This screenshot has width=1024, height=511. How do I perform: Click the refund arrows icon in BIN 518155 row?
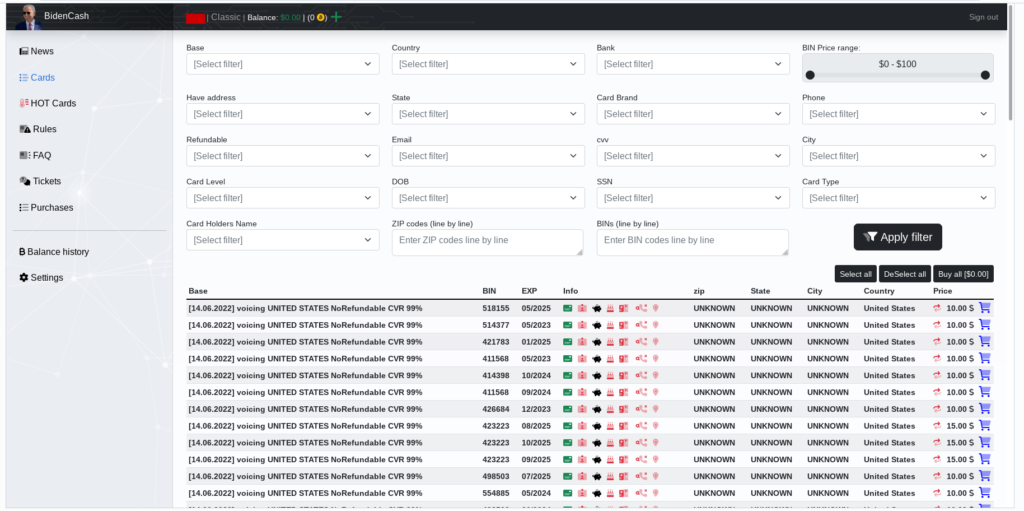click(x=936, y=308)
